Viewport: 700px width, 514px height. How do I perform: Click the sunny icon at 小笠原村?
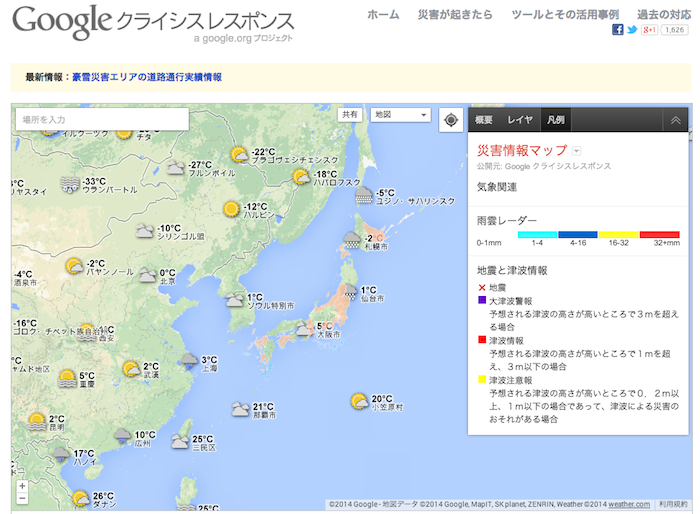pyautogui.click(x=359, y=401)
